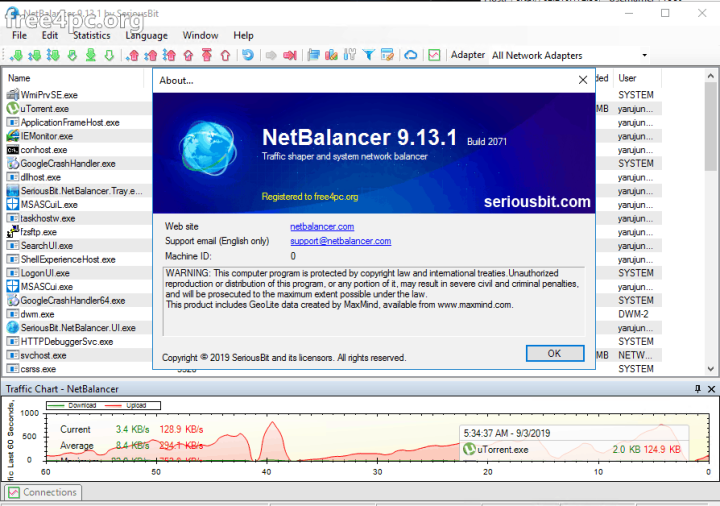The width and height of the screenshot is (720, 506).
Task: Click the traffic chart toolbar icon
Action: tap(434, 55)
